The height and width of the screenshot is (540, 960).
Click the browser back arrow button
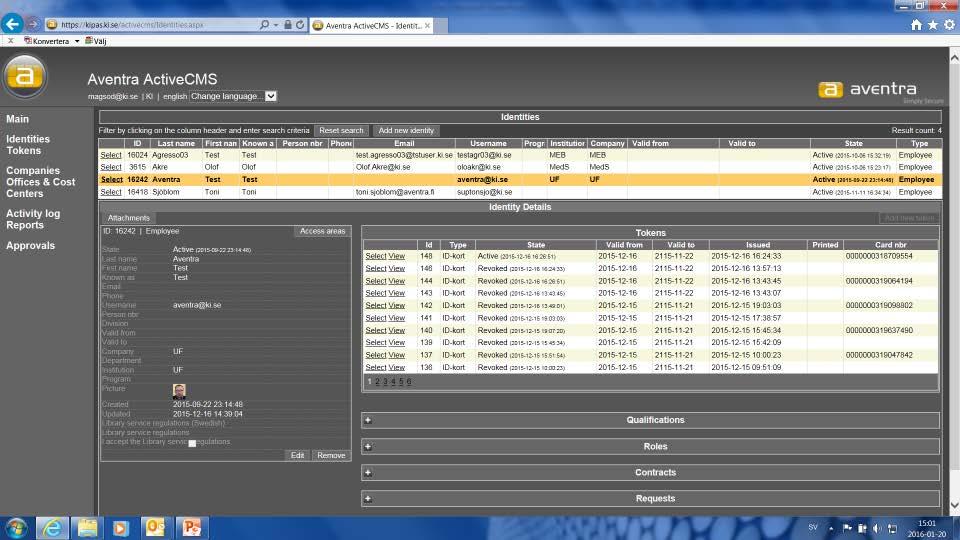pyautogui.click(x=12, y=24)
